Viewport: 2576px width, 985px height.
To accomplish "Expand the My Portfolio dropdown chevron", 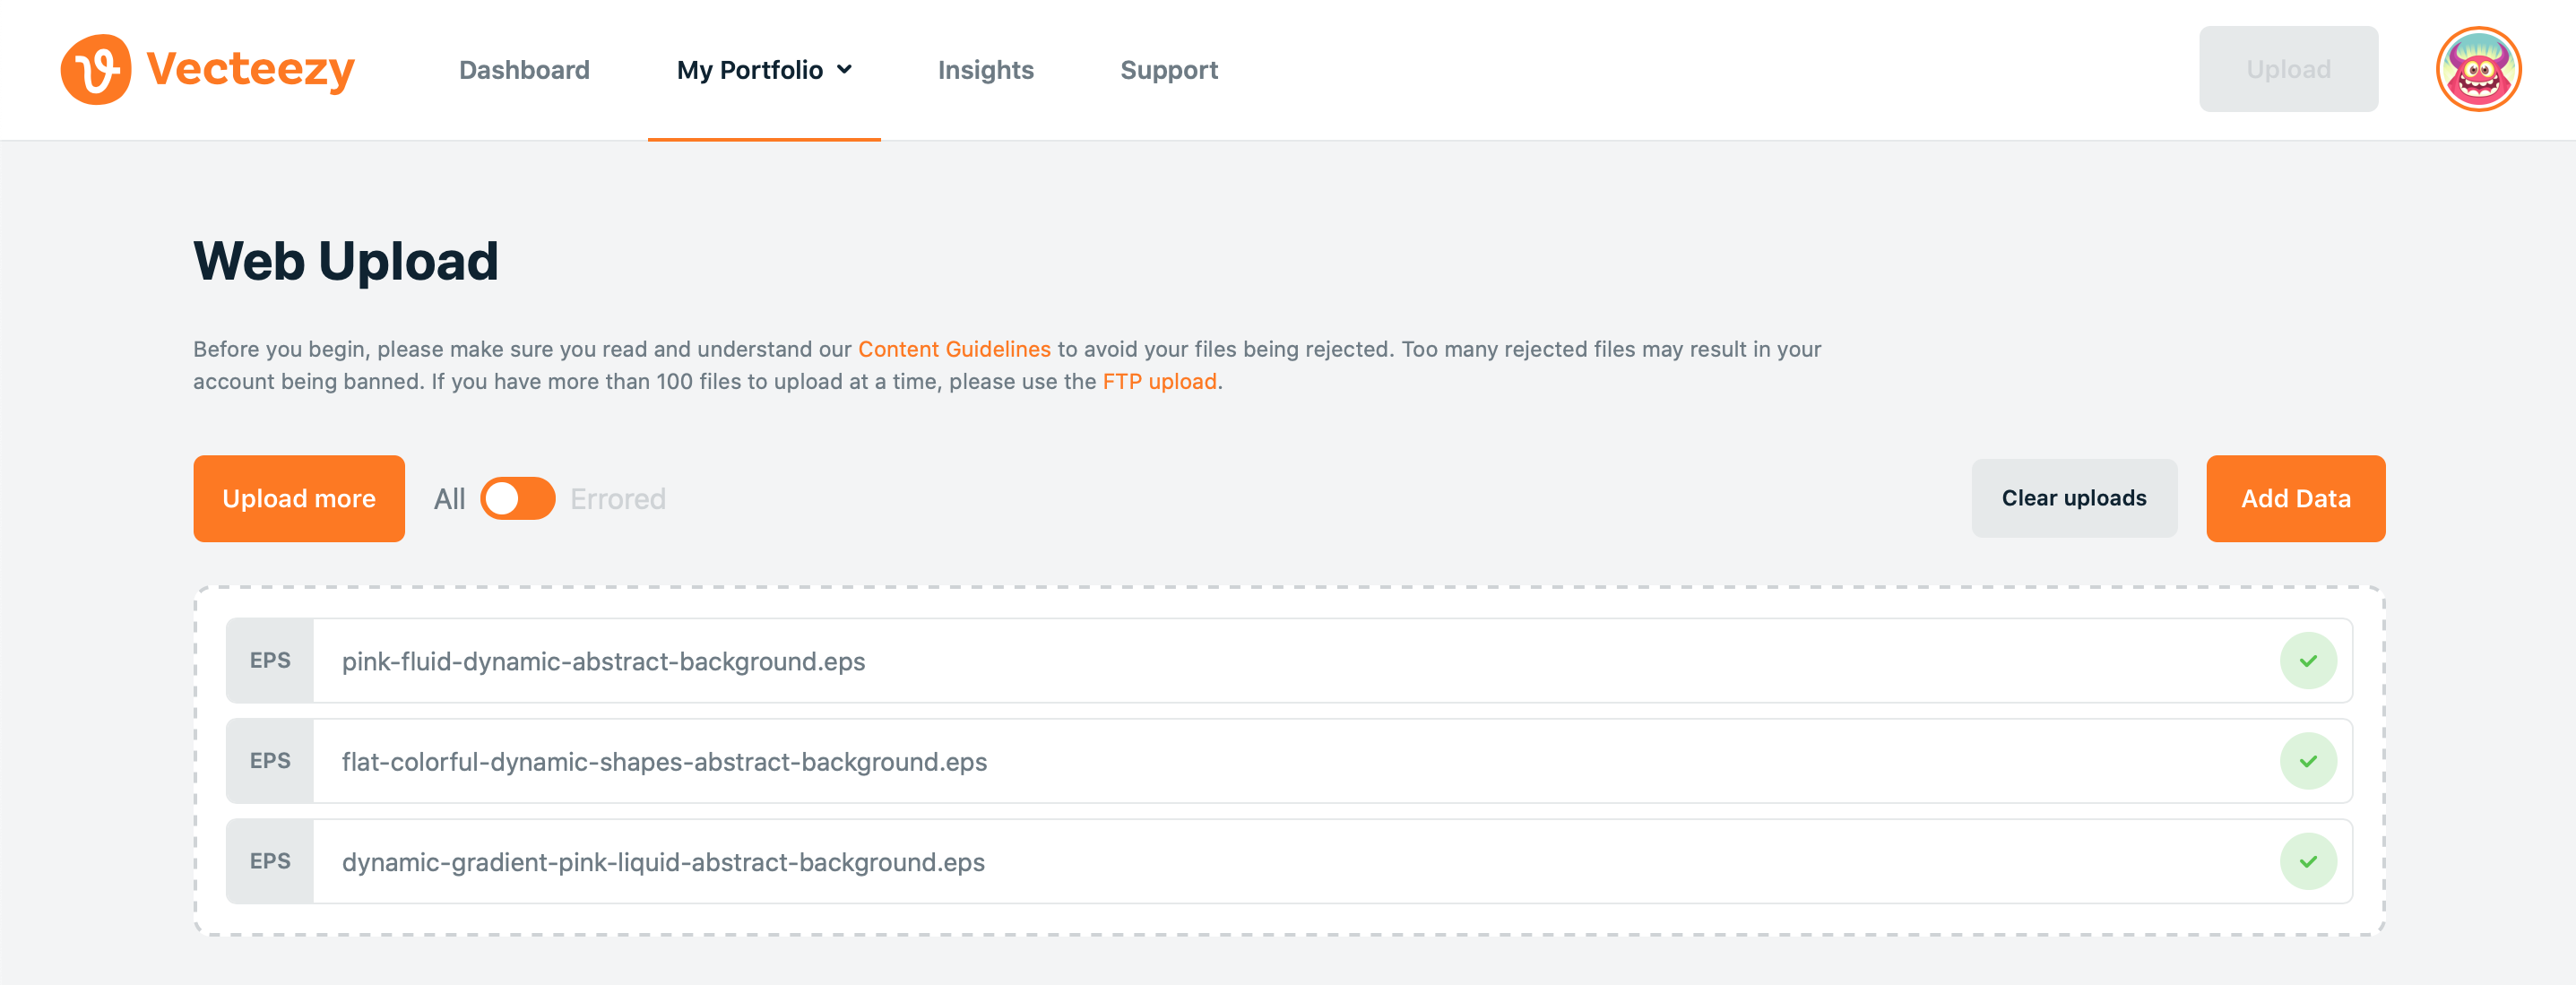I will [x=844, y=69].
